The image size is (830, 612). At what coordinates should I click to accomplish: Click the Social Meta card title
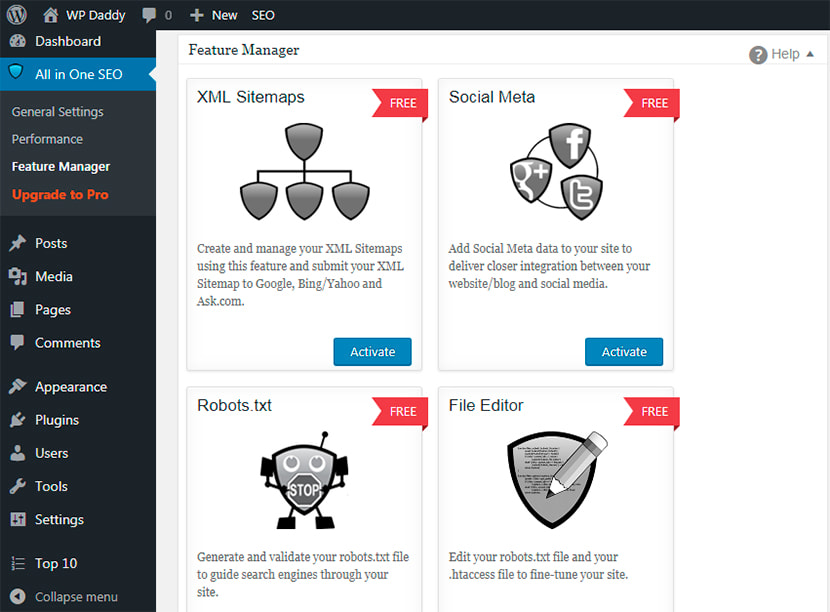click(492, 97)
